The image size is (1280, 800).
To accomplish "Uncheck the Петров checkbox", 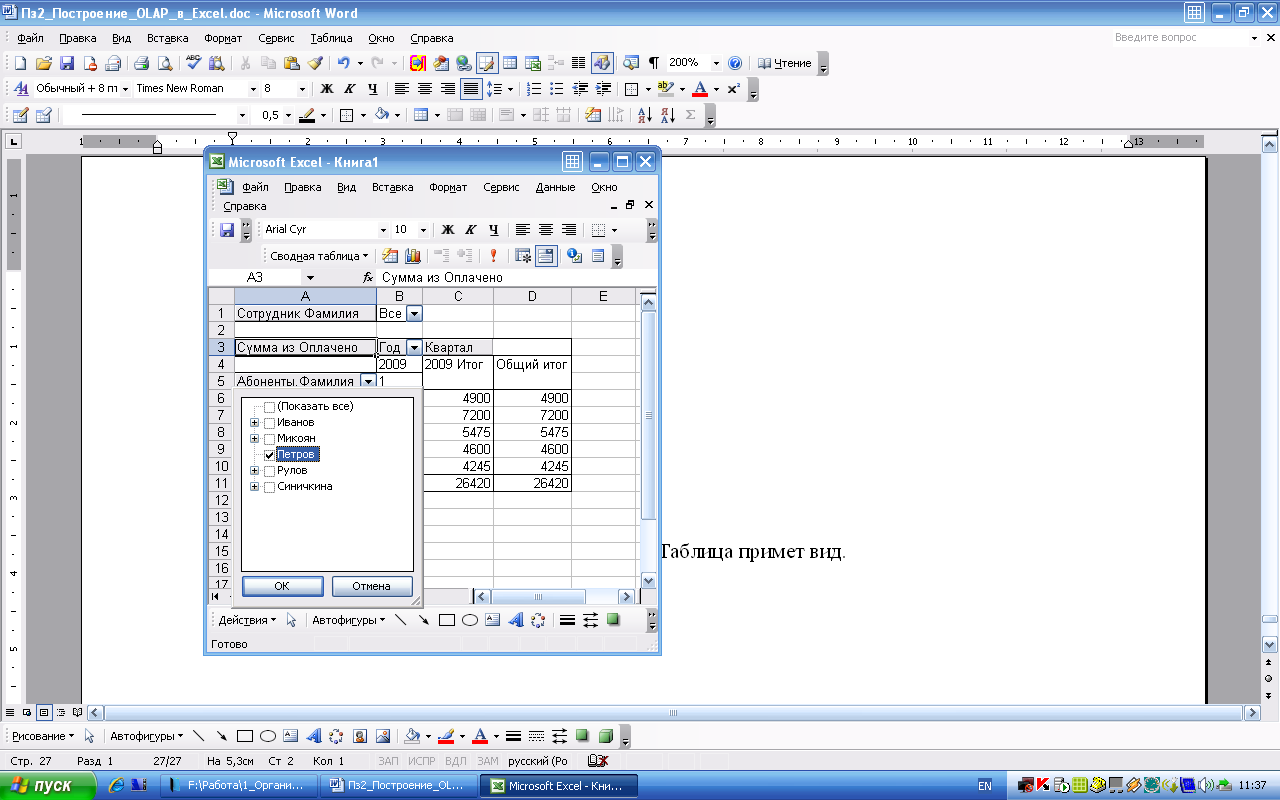I will [x=269, y=455].
